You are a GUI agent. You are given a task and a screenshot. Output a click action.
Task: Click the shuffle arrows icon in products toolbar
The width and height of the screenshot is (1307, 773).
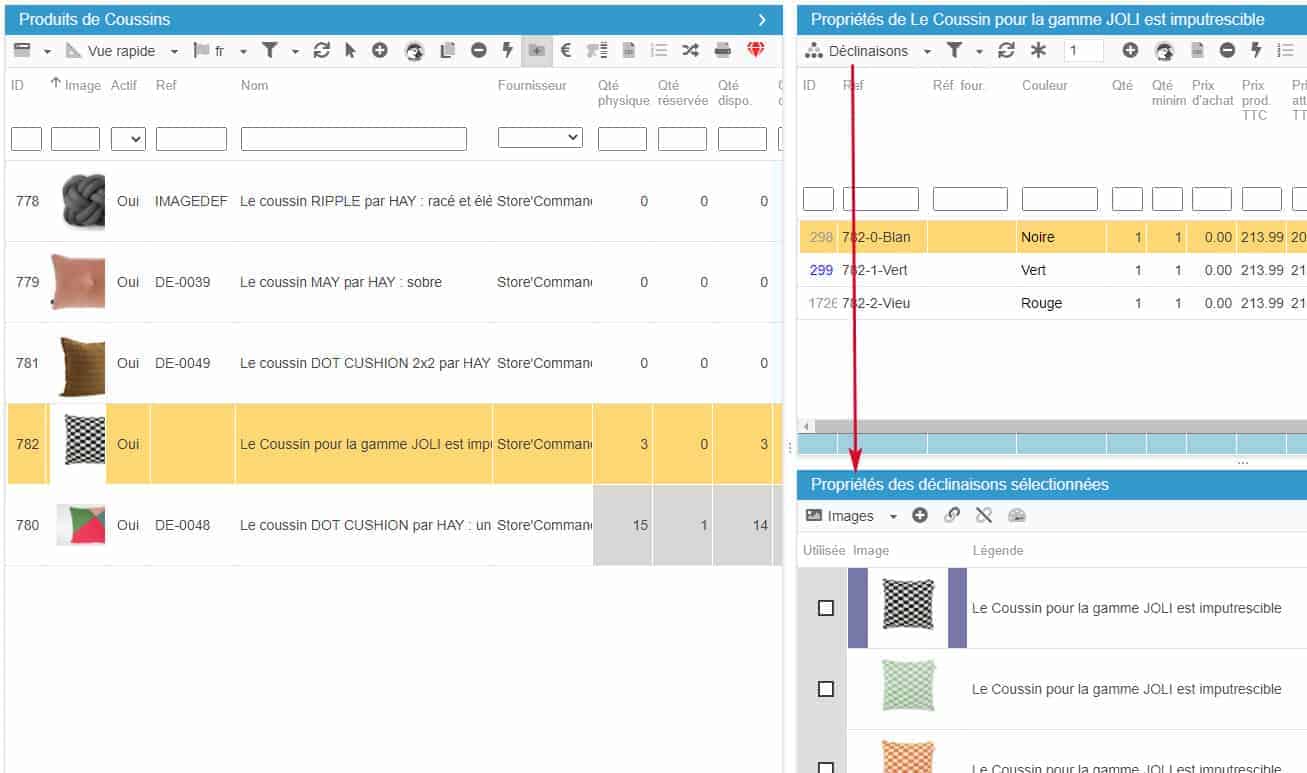(x=690, y=50)
